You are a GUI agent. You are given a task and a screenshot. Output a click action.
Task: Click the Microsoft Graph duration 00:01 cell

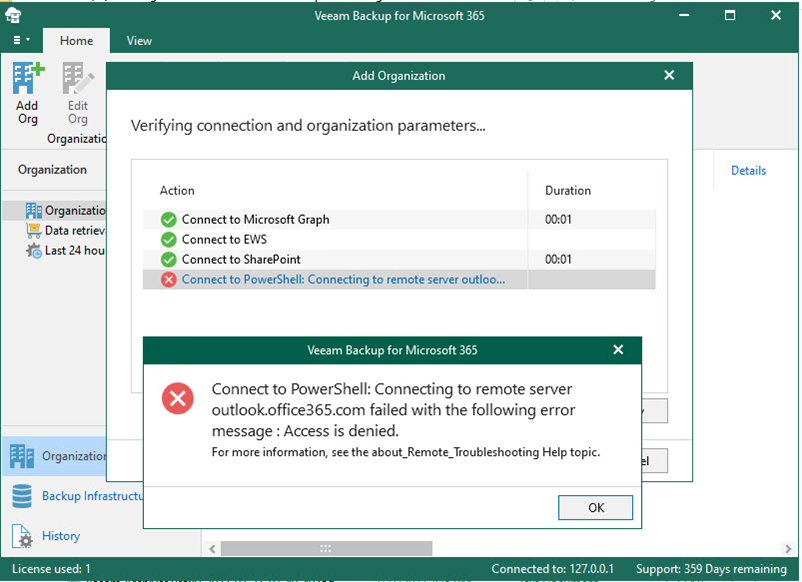pos(558,219)
